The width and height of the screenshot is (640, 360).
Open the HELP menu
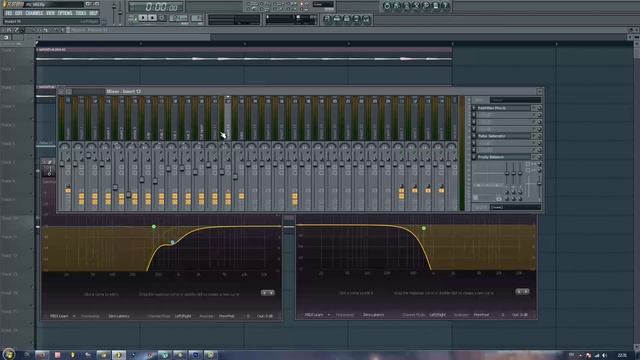coord(93,13)
